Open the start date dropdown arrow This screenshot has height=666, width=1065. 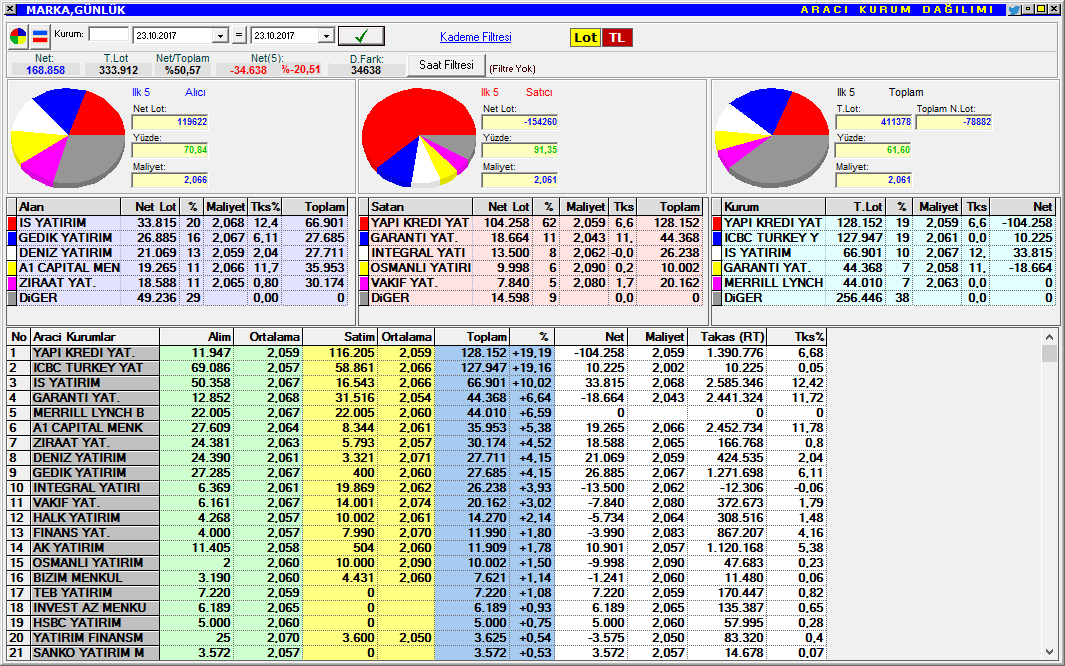(220, 36)
